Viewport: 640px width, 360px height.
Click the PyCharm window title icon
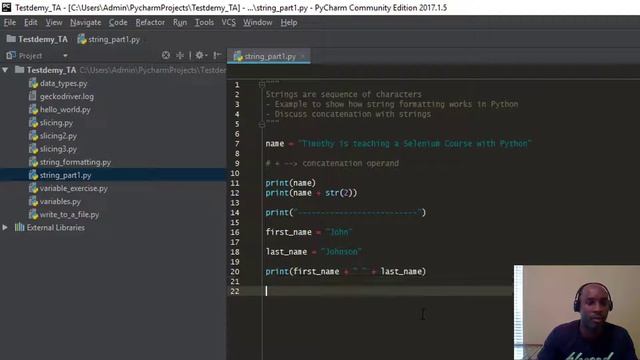tap(7, 7)
